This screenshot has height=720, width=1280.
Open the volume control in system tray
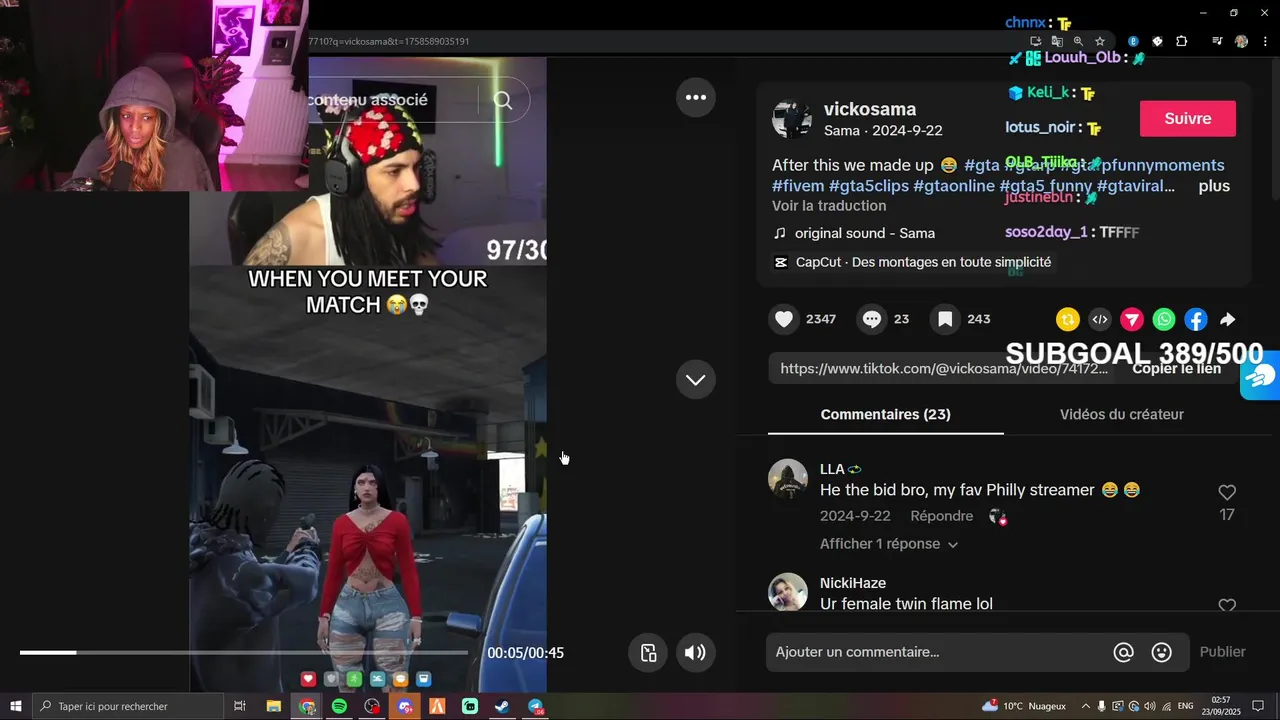coord(1149,706)
